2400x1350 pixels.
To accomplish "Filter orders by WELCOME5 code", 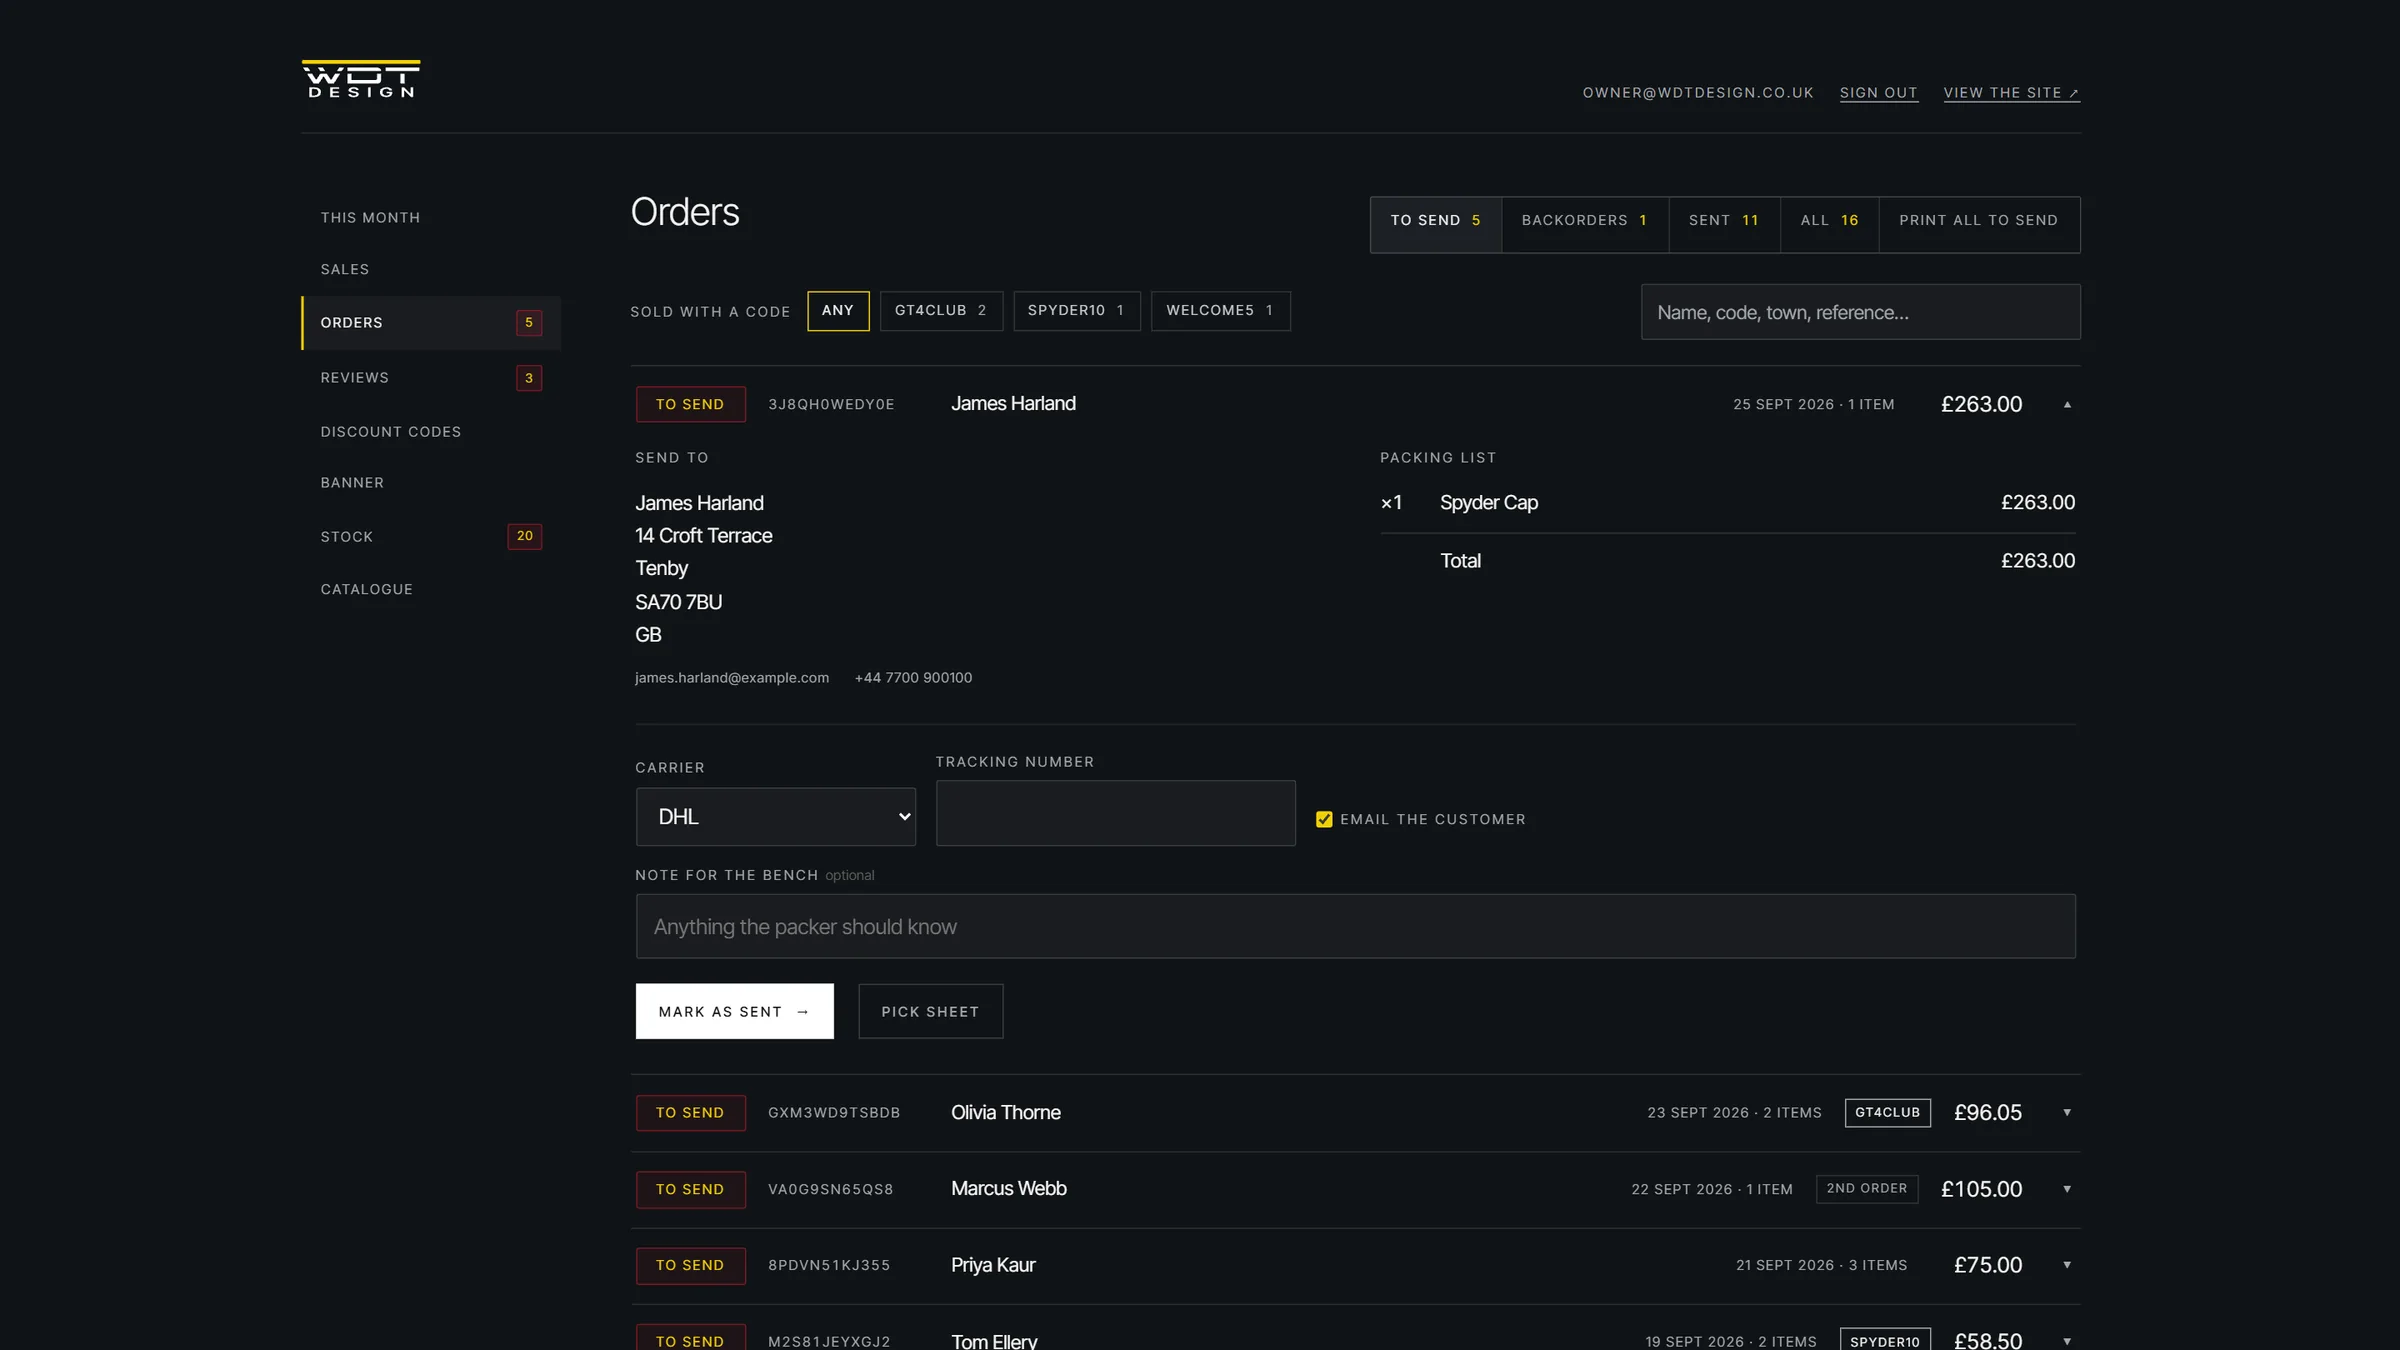I will pos(1220,311).
